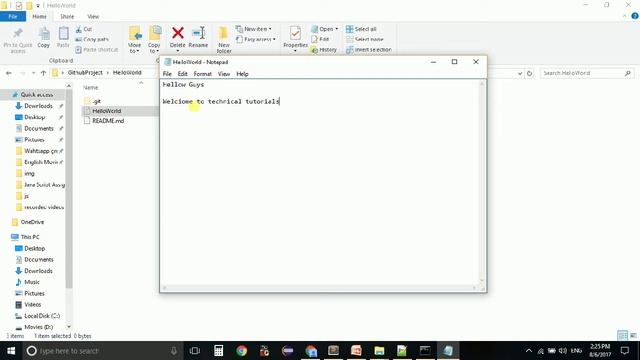This screenshot has width=640, height=360.
Task: Open the address bar history dropdown
Action: click(520, 73)
